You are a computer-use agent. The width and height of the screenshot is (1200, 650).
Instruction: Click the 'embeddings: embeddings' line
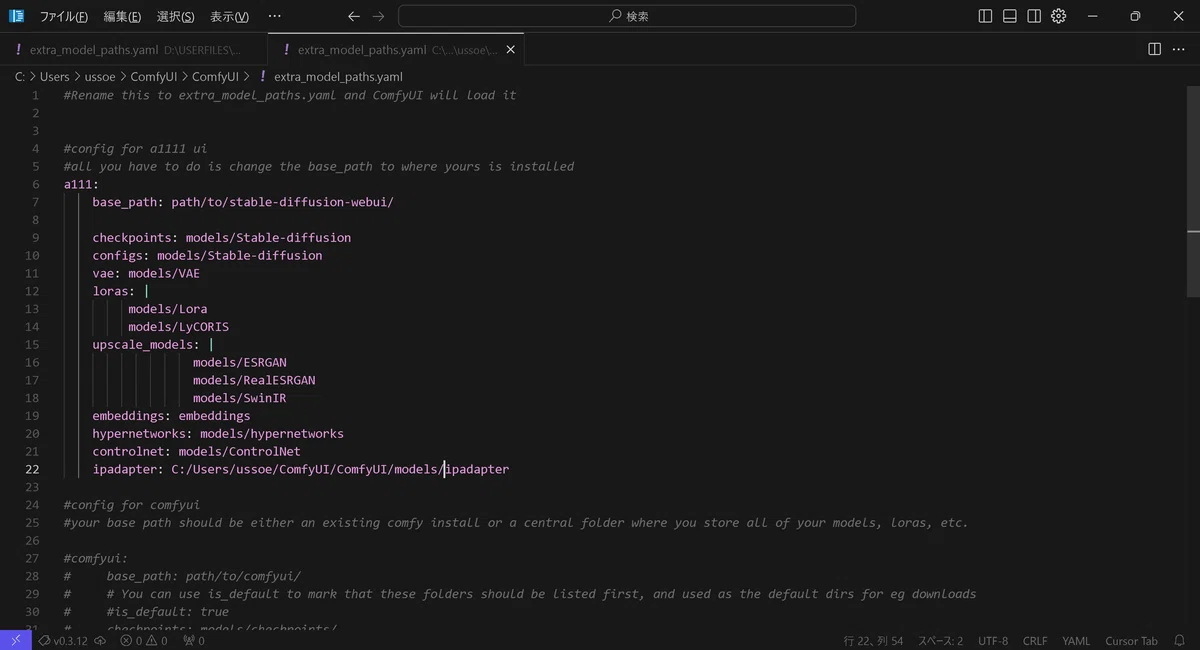(x=171, y=416)
